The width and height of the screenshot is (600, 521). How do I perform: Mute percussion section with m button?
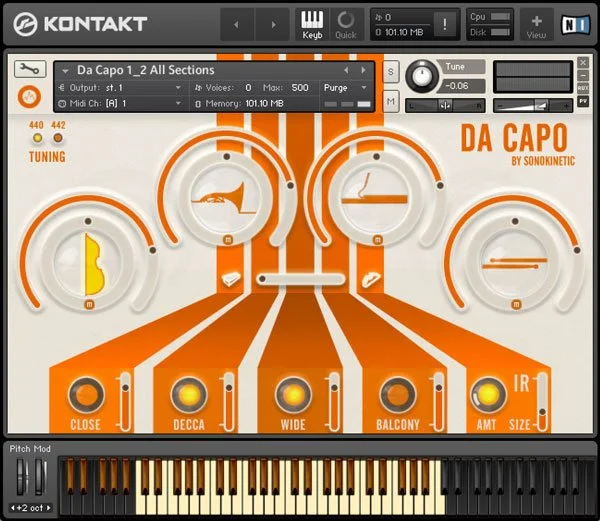[516, 304]
